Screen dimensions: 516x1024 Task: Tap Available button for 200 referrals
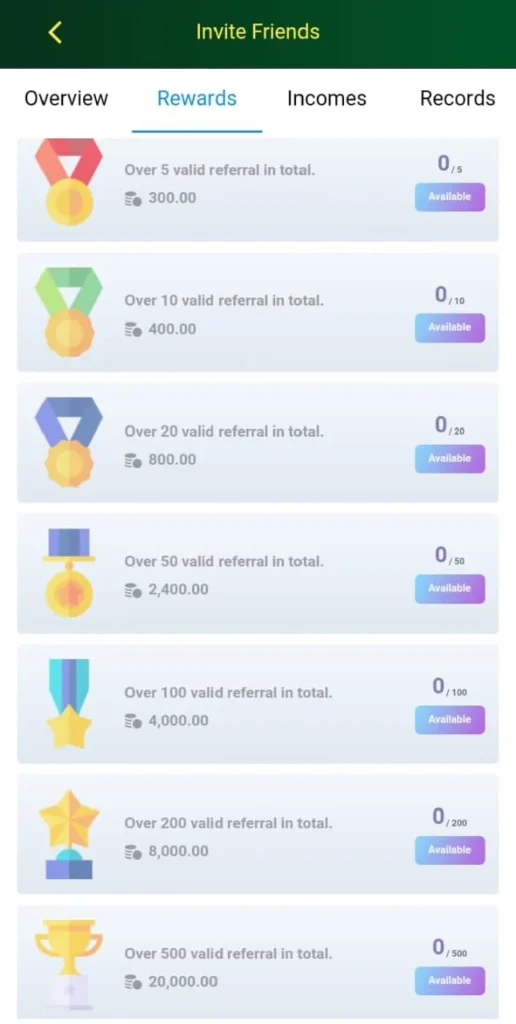[x=450, y=850]
